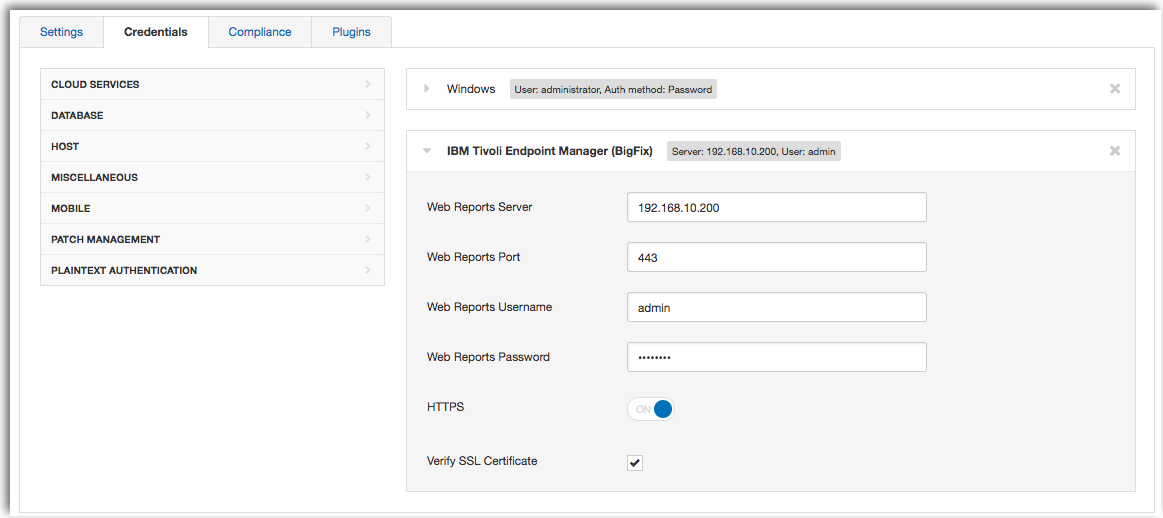1163x518 pixels.
Task: Expand the Host category
Action: click(x=212, y=147)
